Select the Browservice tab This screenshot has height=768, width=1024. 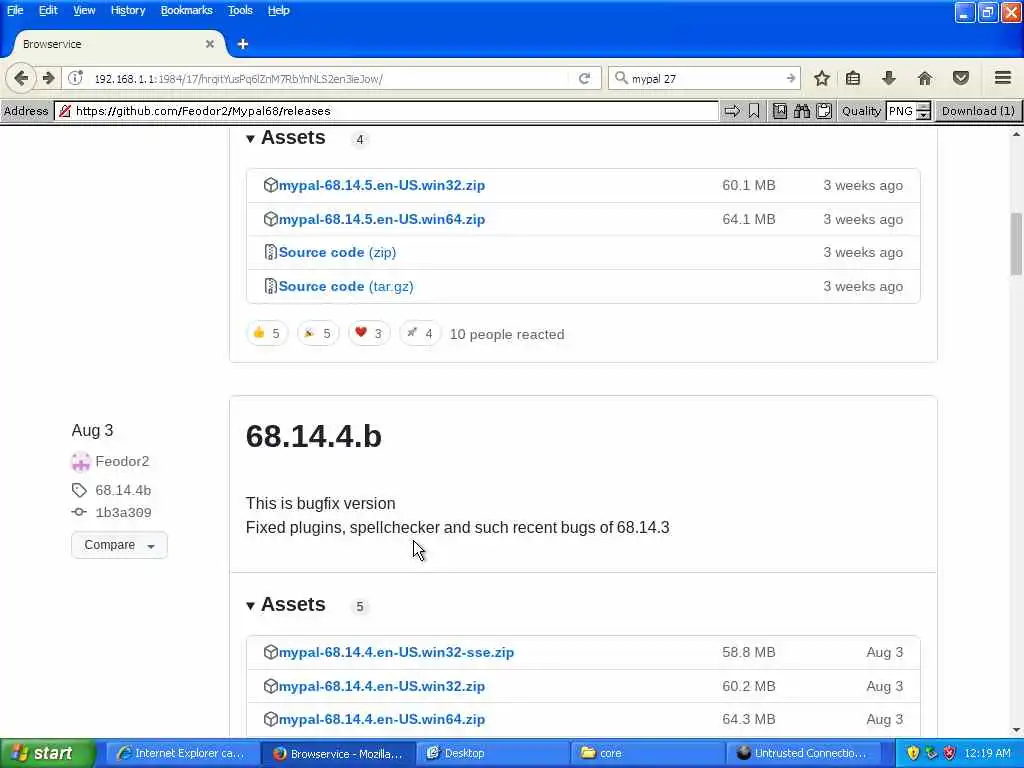click(x=118, y=44)
